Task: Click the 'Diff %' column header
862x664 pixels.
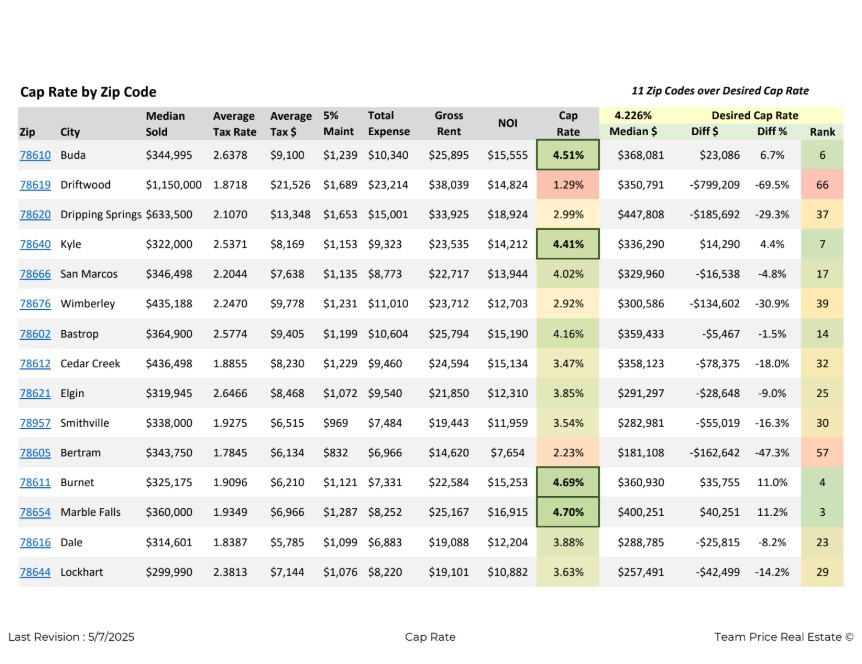Action: [x=772, y=131]
